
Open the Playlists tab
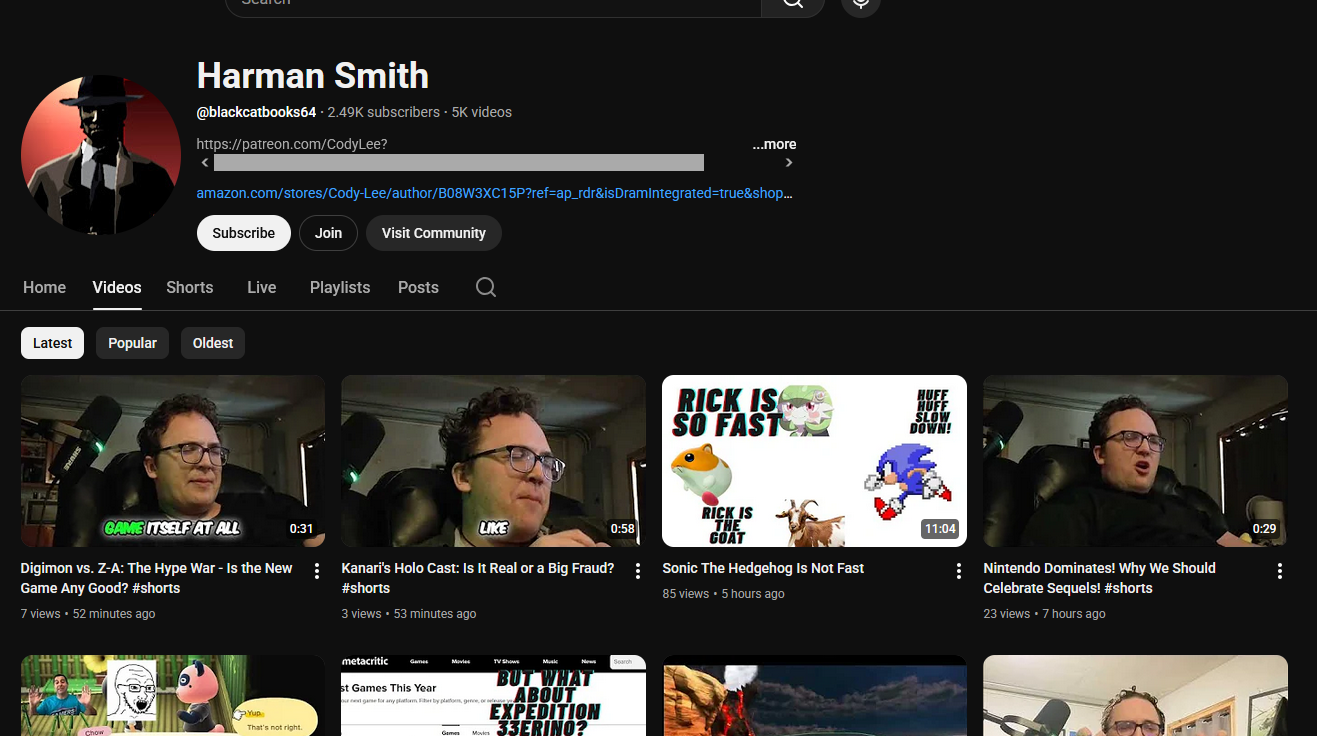click(340, 287)
